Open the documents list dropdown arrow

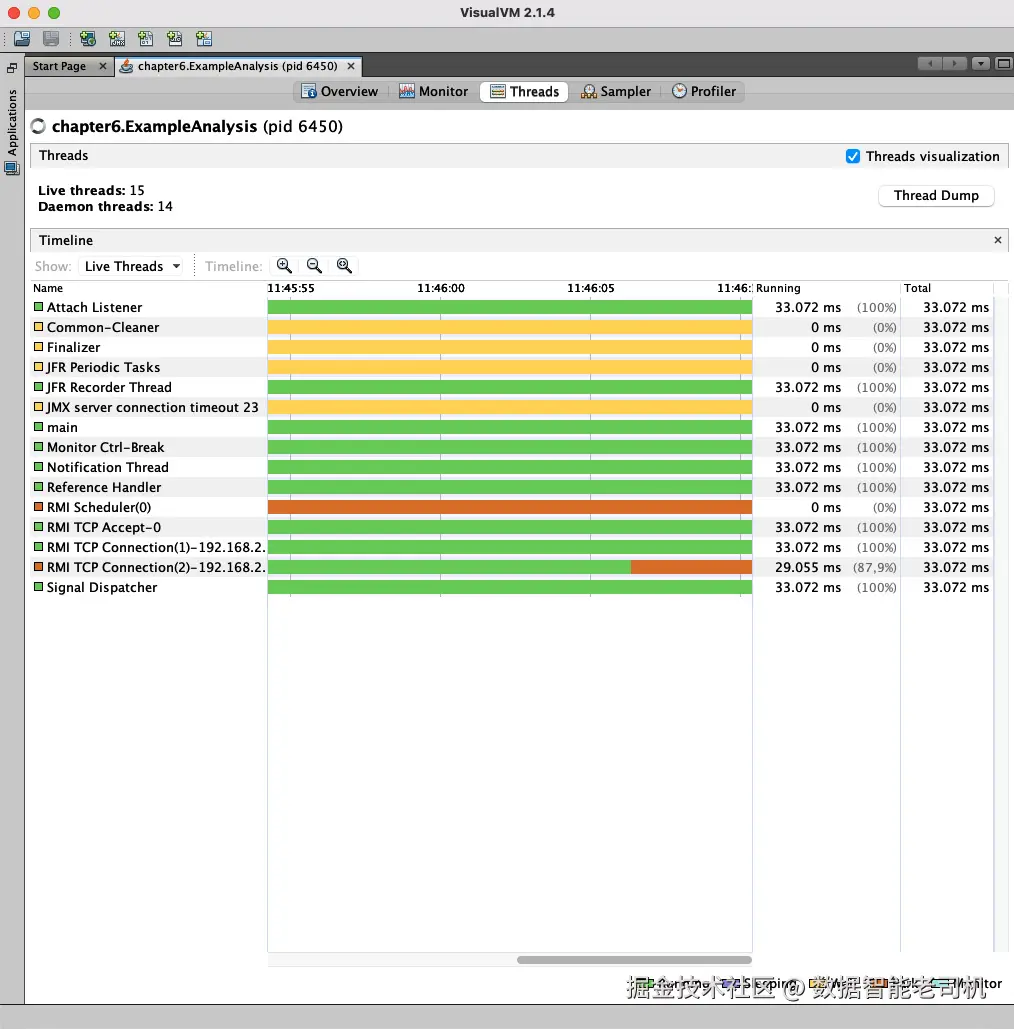tap(981, 64)
